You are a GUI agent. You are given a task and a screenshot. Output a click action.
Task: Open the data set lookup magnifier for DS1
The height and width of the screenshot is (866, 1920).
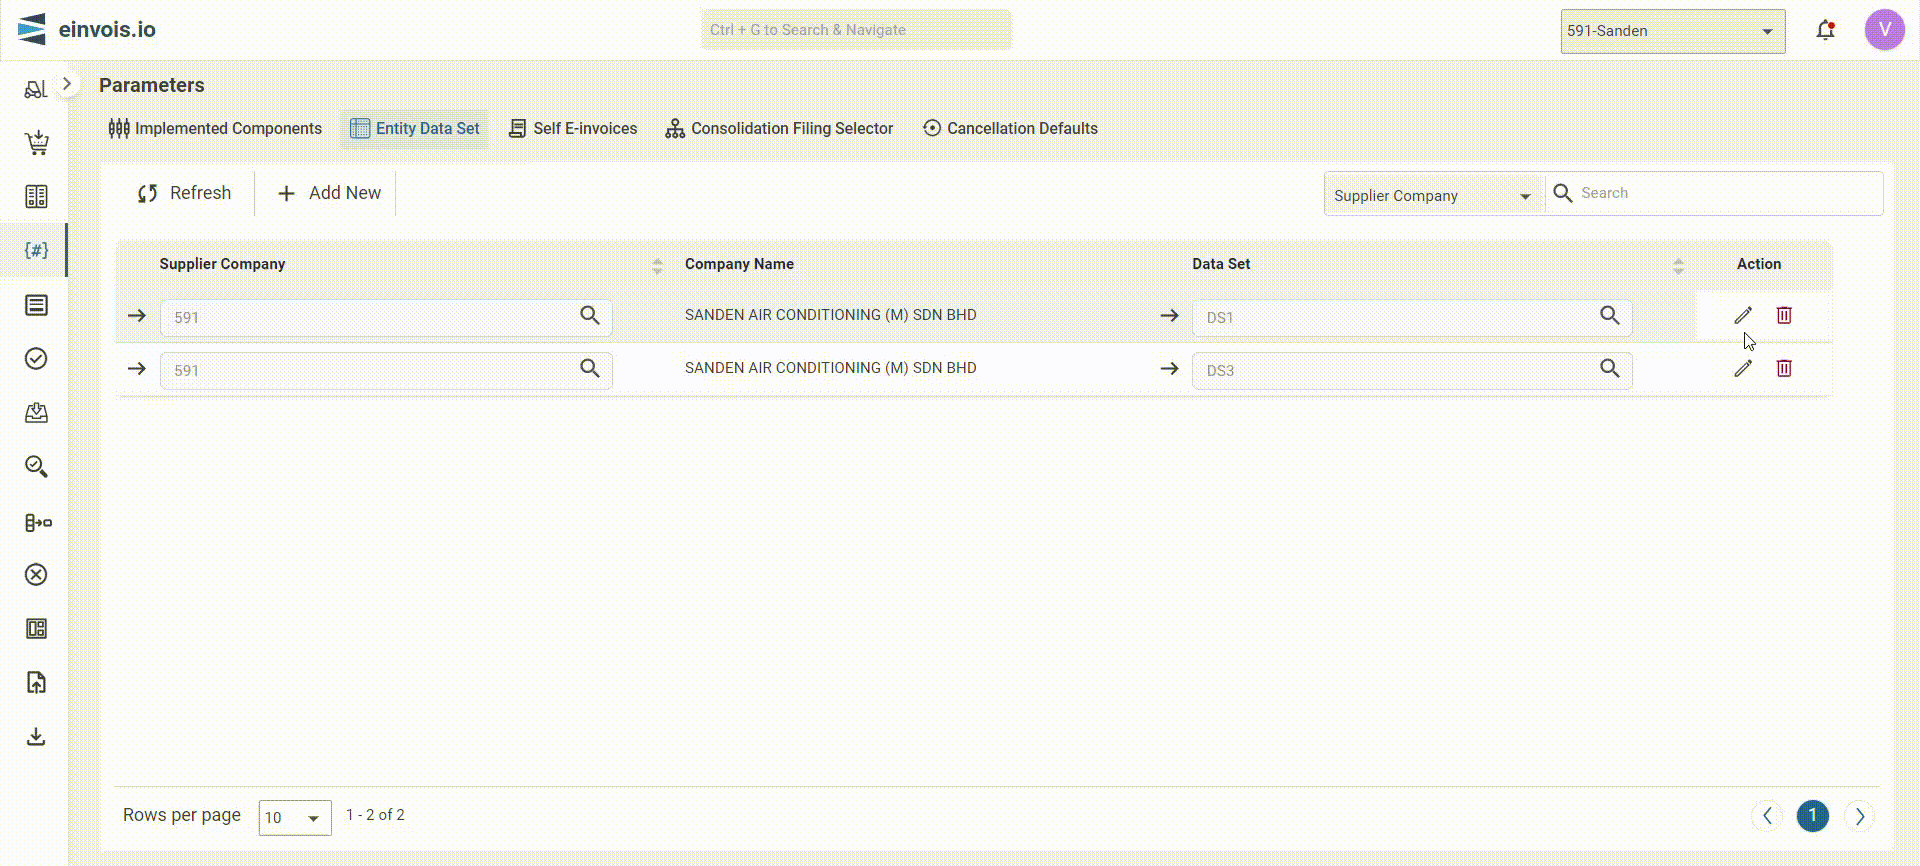pos(1609,316)
